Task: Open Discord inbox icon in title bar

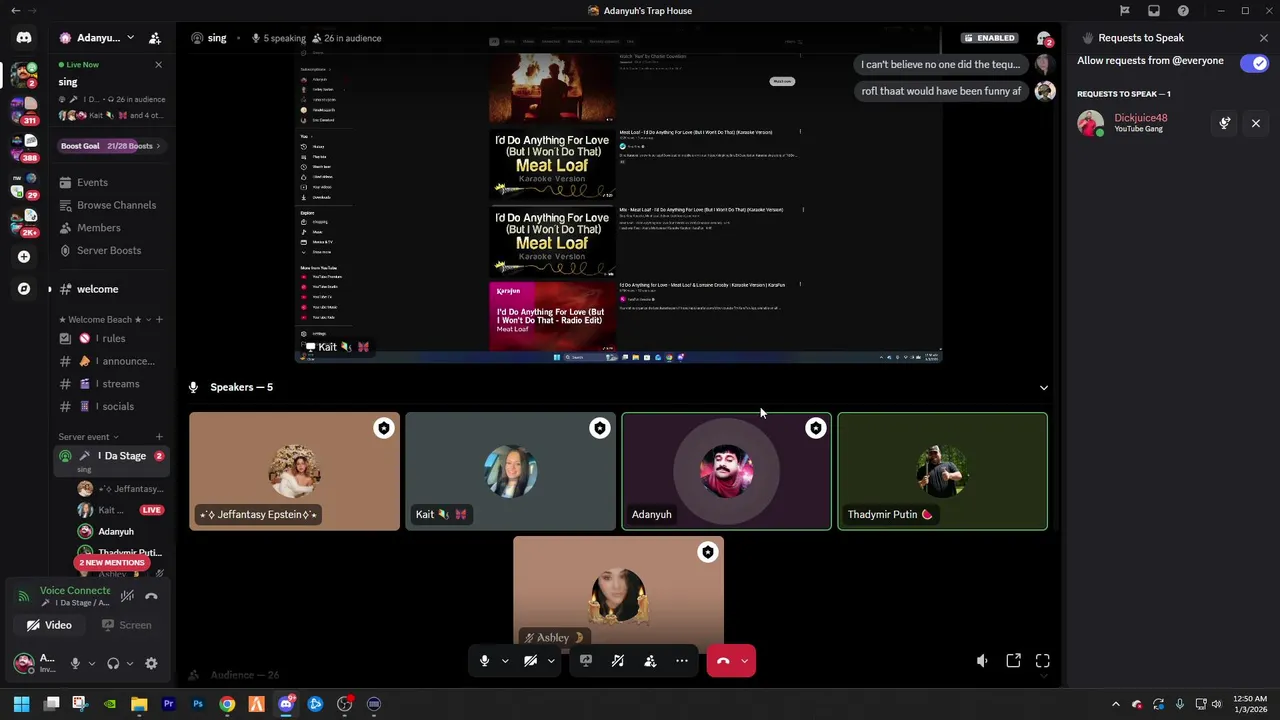Action: pos(1154,11)
